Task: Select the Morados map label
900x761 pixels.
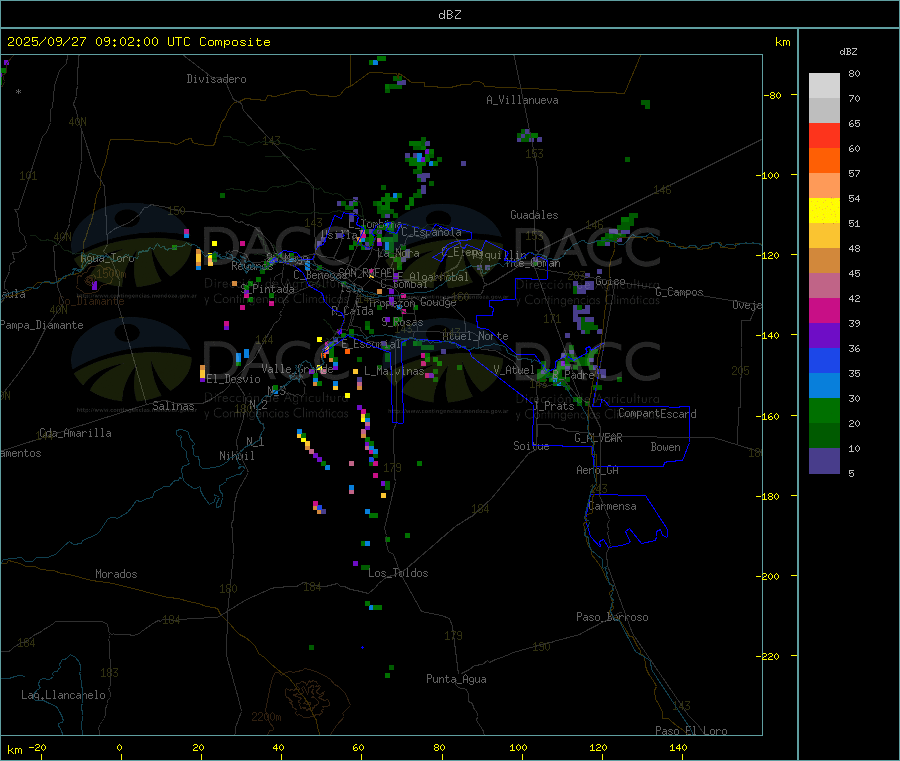Action: point(116,574)
